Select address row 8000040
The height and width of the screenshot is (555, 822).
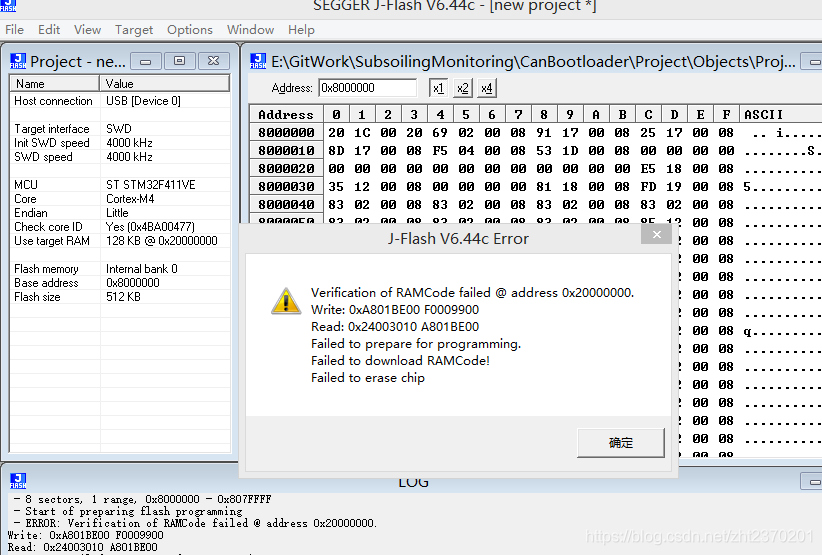[x=286, y=204]
